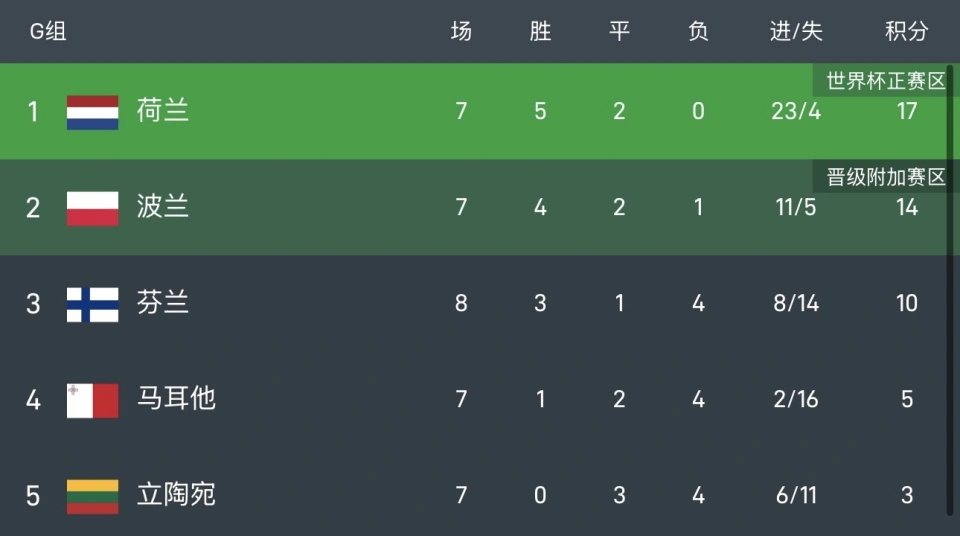Click the 胜 column header
The height and width of the screenshot is (536, 960).
pos(540,31)
